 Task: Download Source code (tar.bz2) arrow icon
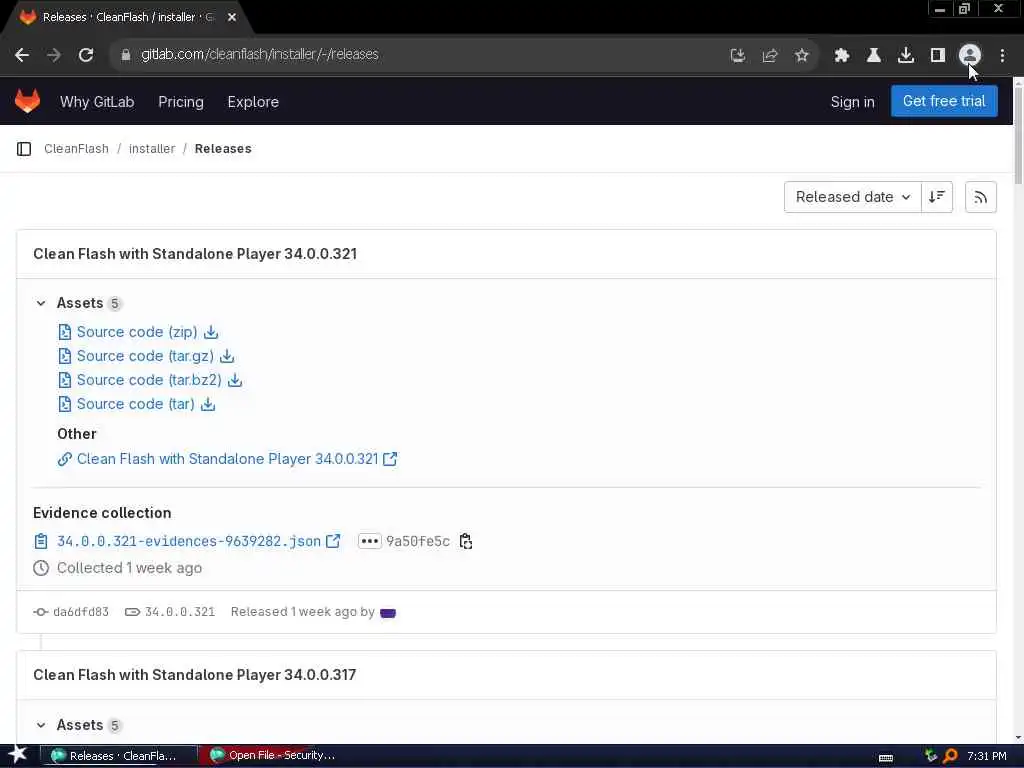tap(235, 380)
